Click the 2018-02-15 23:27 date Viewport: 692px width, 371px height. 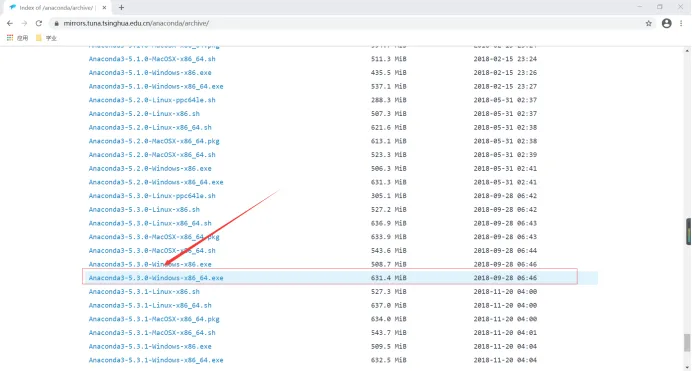[x=505, y=86]
